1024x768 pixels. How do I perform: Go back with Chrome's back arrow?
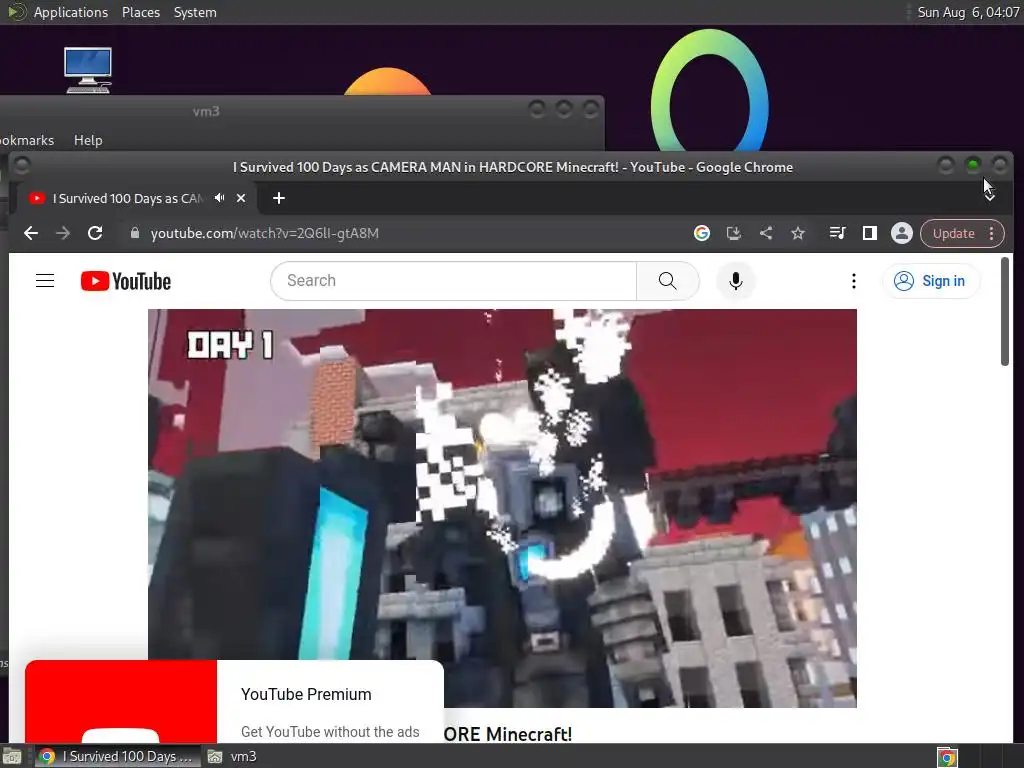[x=31, y=233]
